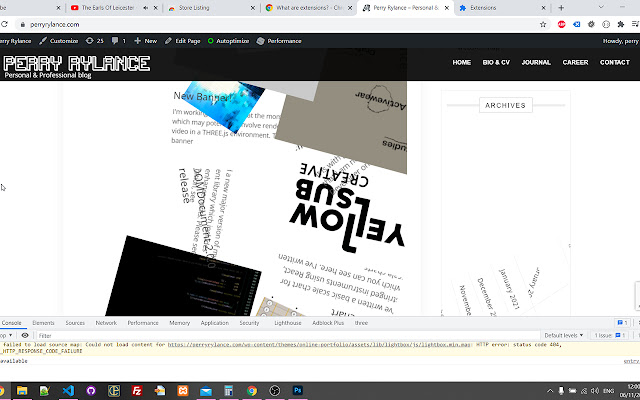Switch to the Elements DevTools tab

[x=43, y=323]
